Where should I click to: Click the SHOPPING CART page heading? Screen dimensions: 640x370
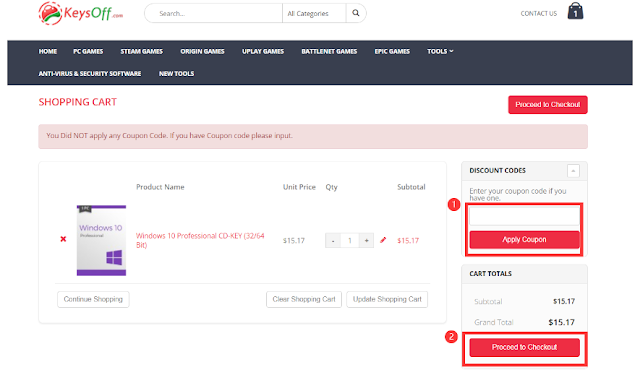[78, 102]
